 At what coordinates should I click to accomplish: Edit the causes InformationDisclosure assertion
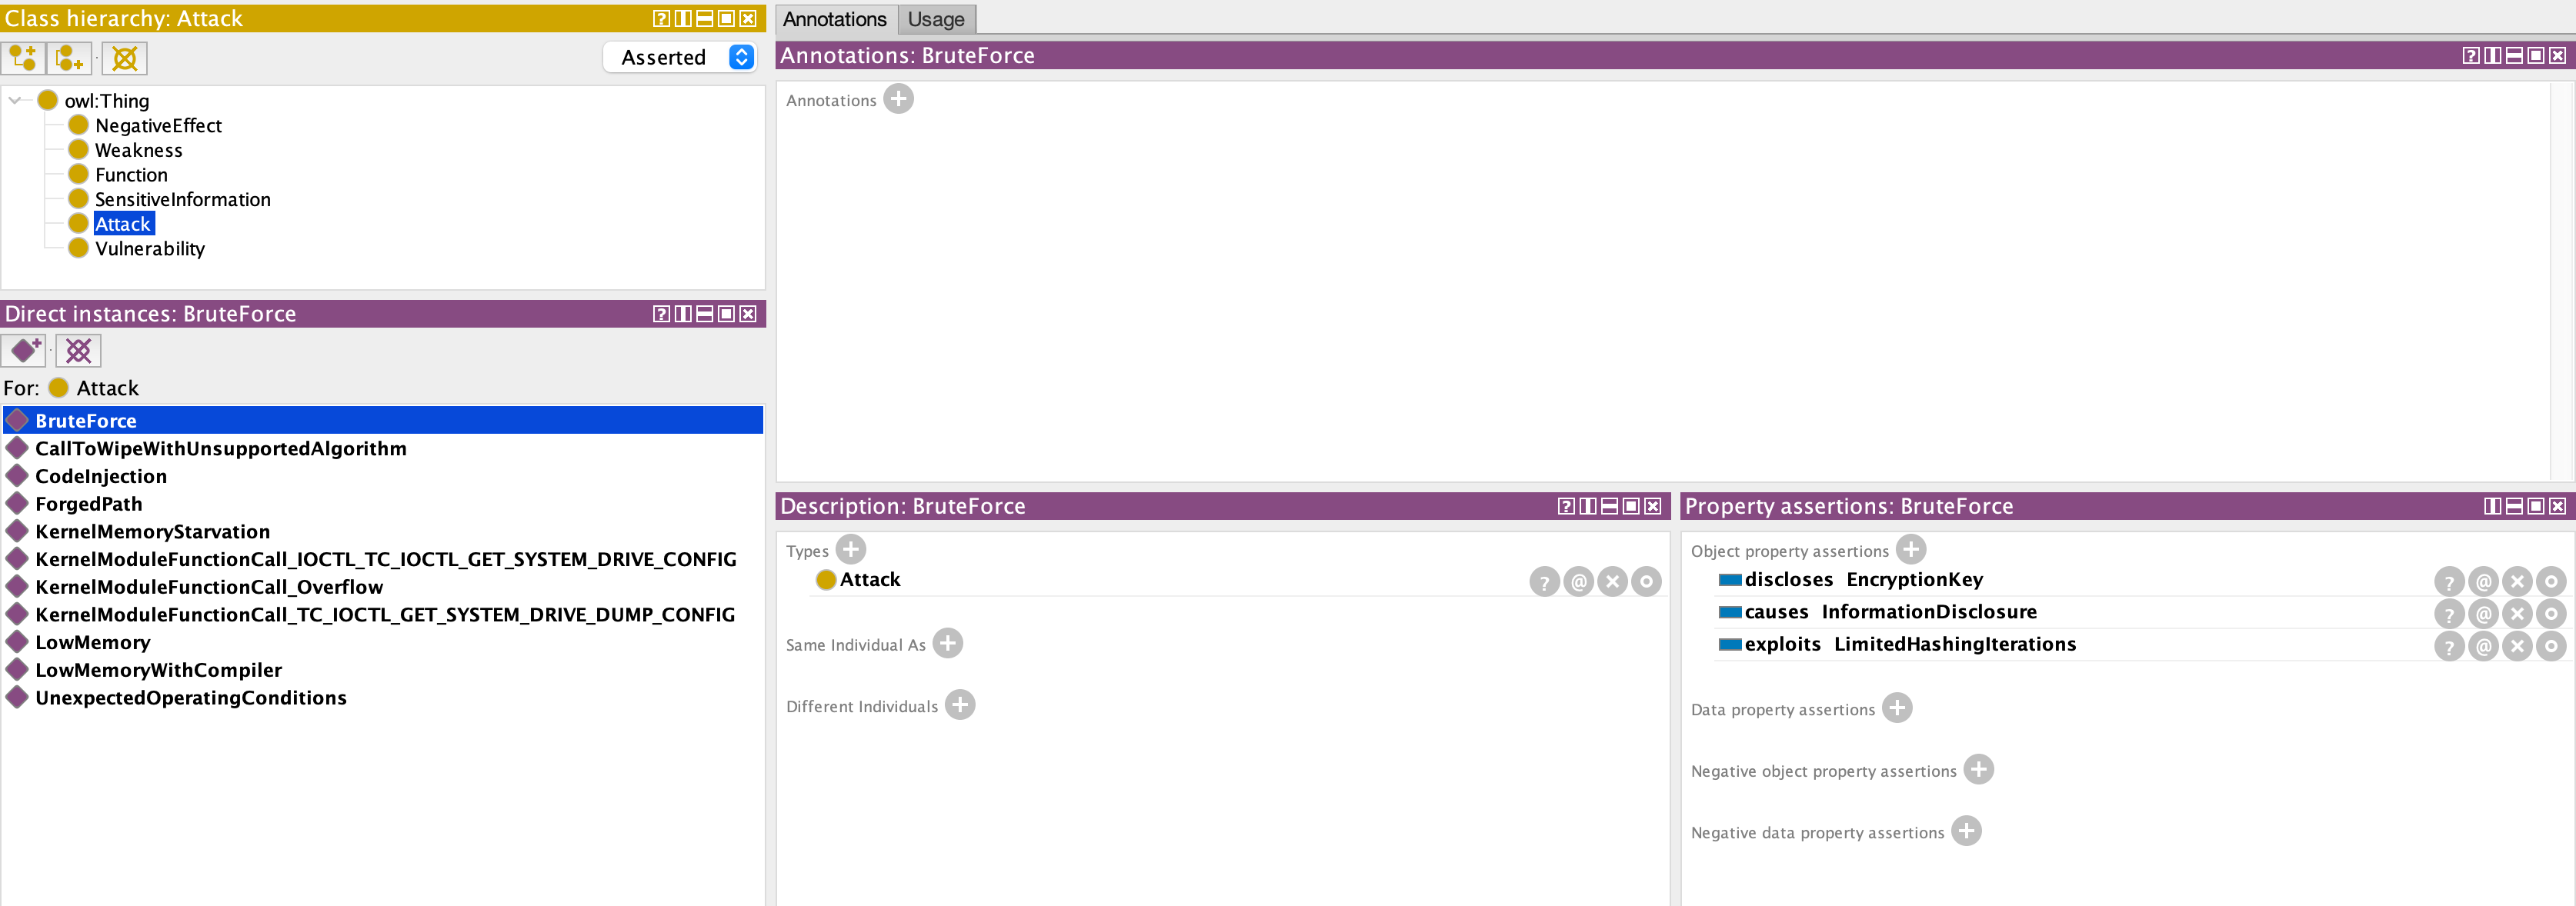click(x=2550, y=613)
